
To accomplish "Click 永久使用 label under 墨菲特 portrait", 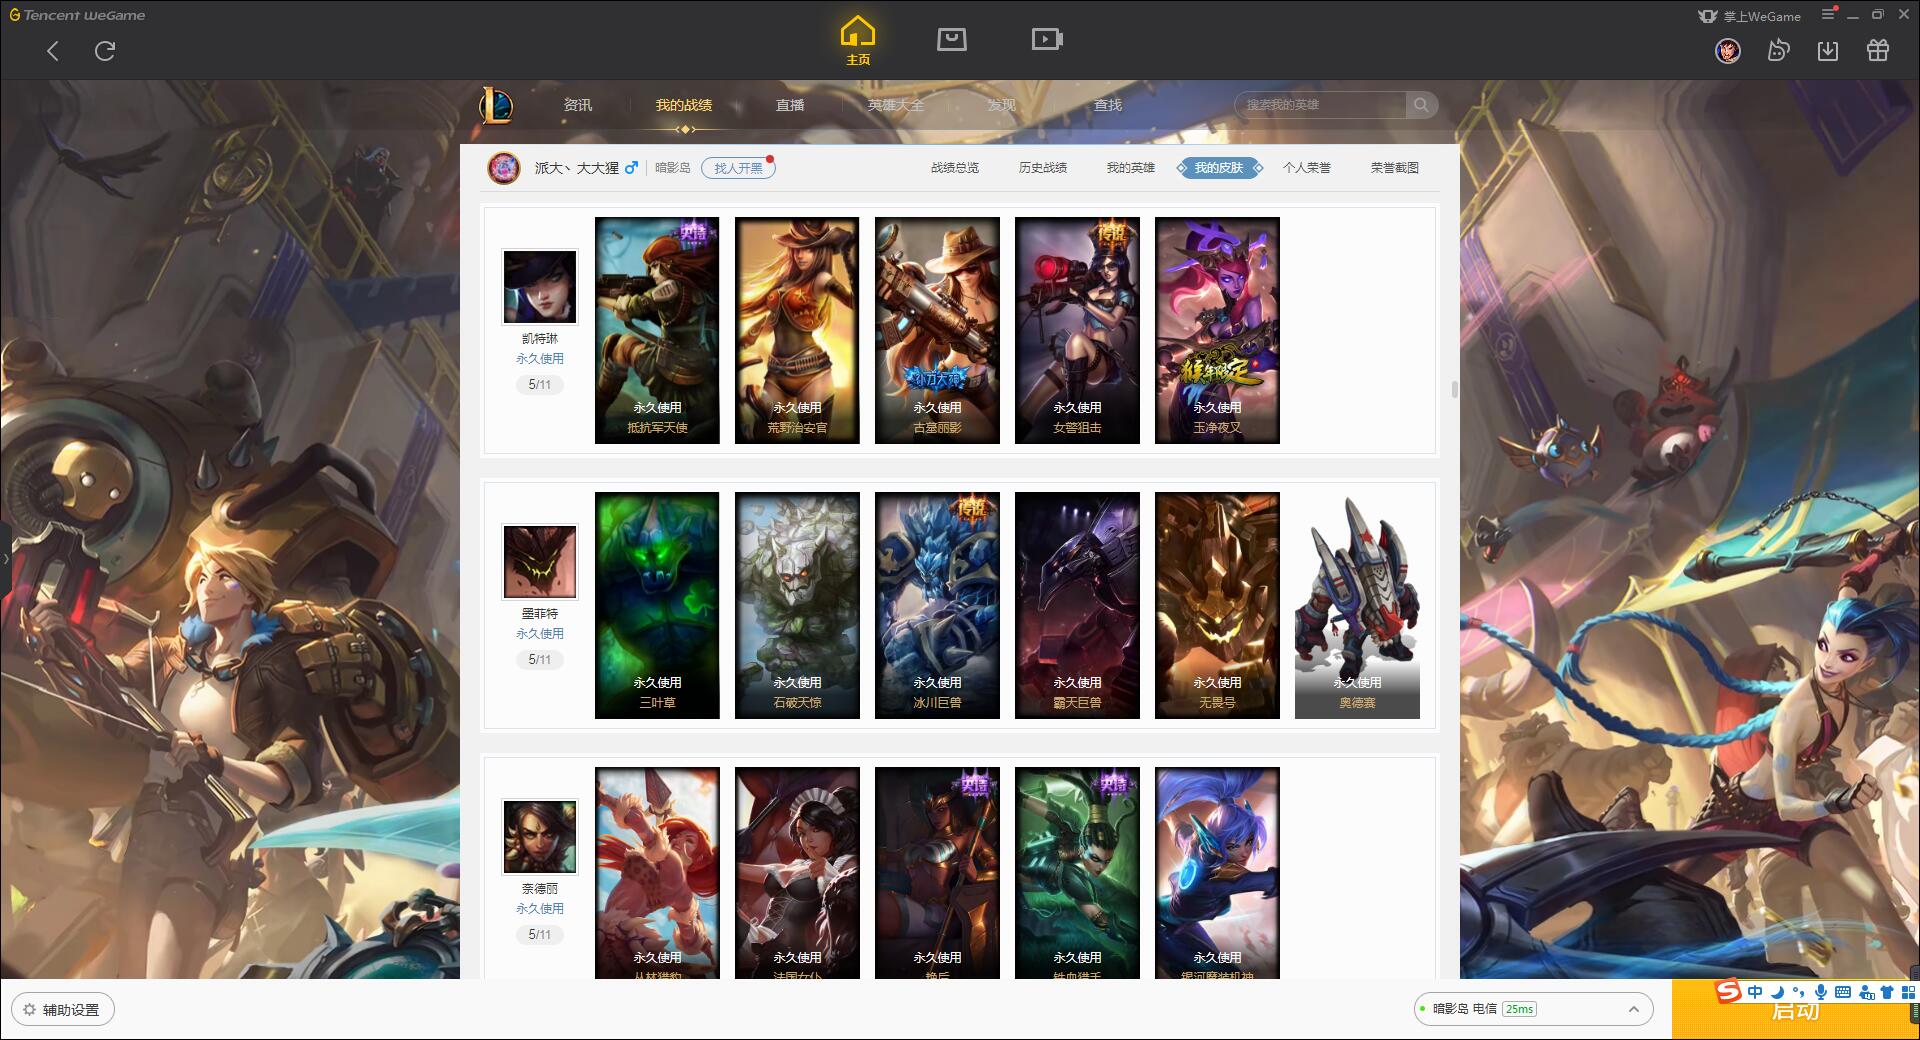I will coord(540,634).
